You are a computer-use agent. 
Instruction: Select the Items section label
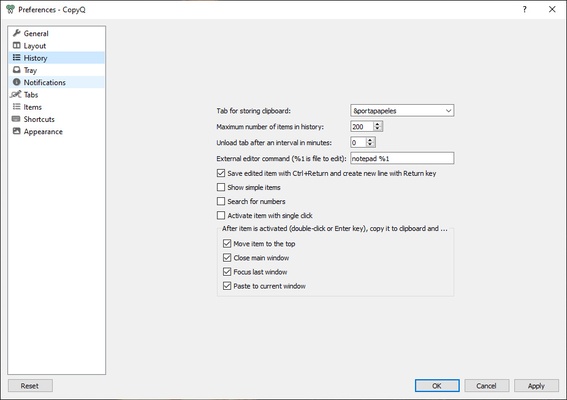tap(33, 107)
